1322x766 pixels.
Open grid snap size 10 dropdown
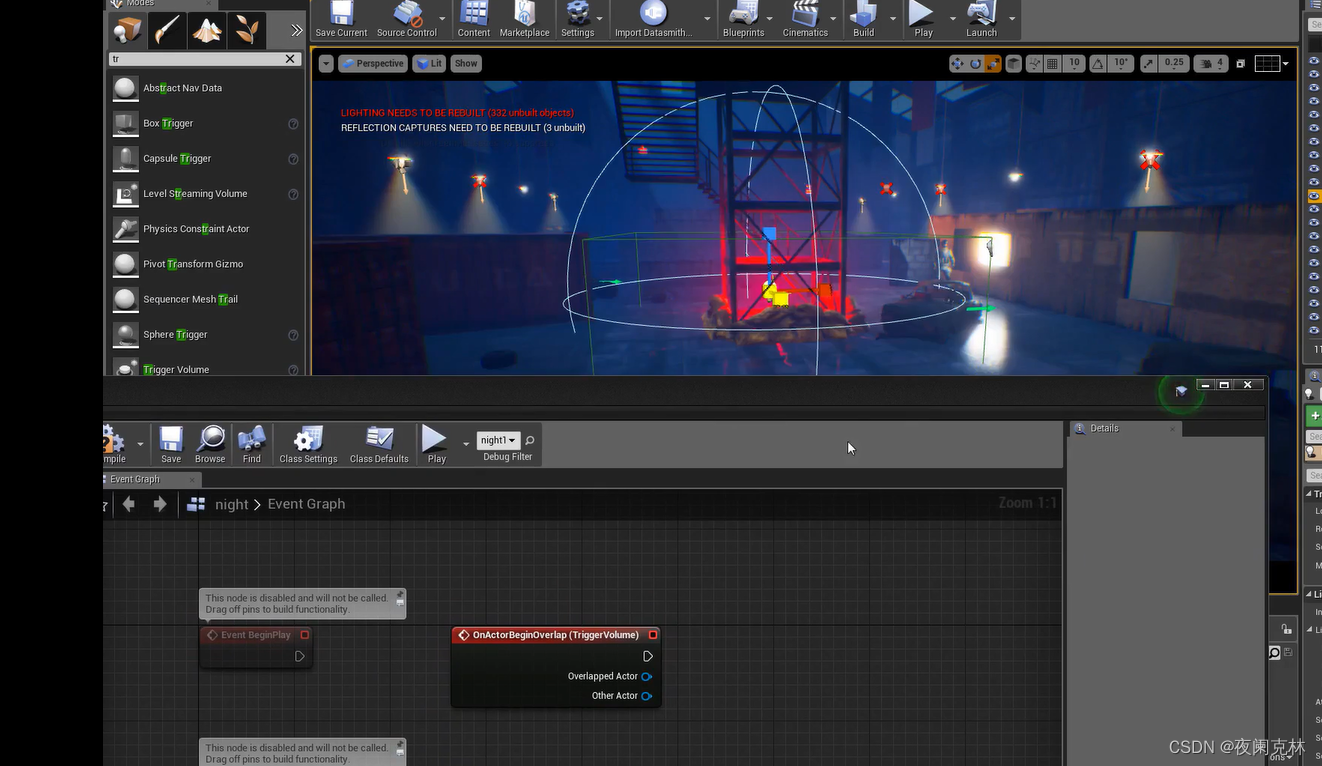(1075, 63)
